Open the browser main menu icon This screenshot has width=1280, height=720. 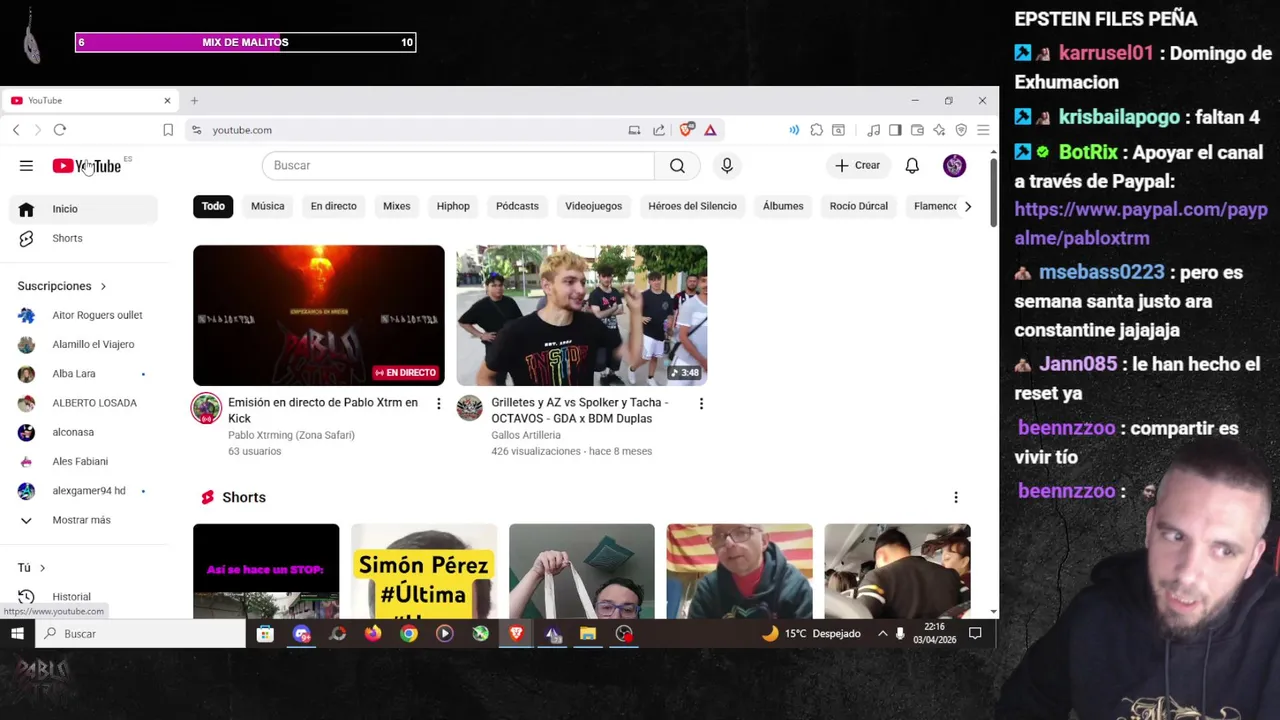(983, 130)
